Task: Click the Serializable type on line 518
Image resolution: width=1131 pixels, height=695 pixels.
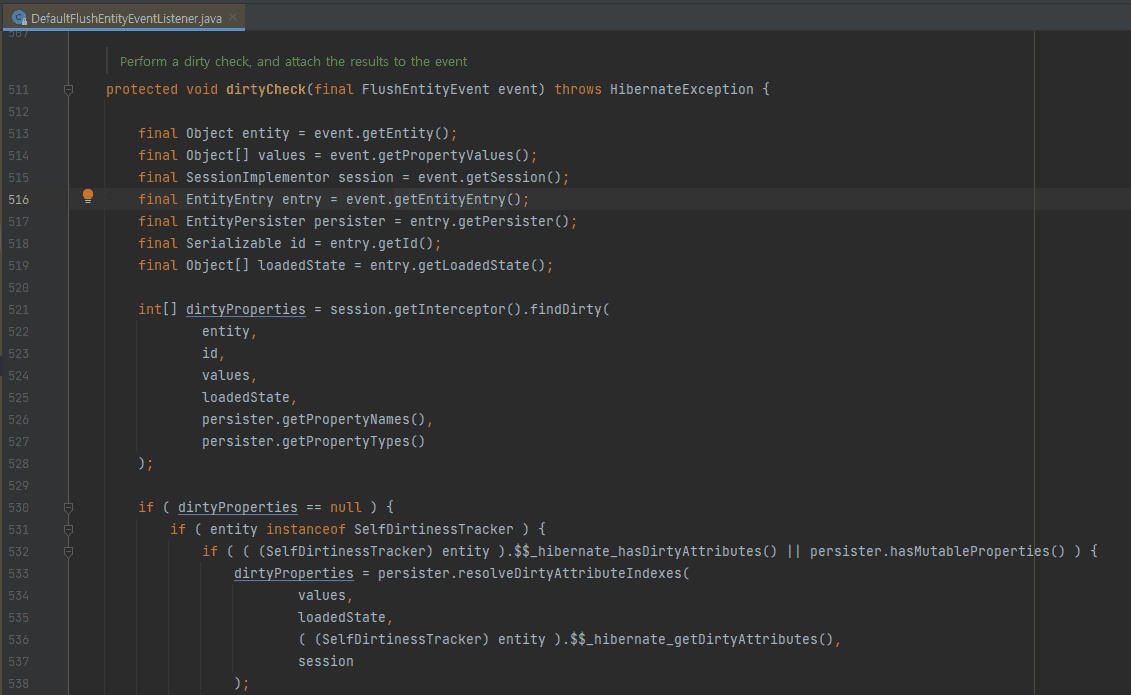Action: point(234,244)
